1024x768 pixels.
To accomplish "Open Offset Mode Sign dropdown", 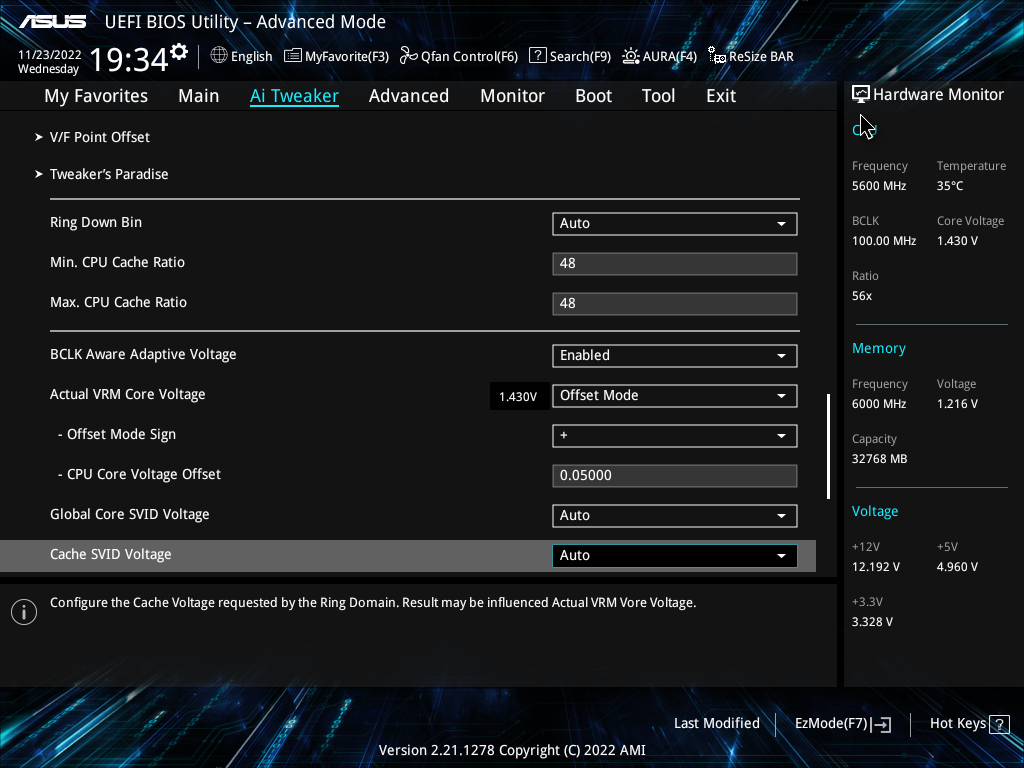I will click(x=675, y=436).
